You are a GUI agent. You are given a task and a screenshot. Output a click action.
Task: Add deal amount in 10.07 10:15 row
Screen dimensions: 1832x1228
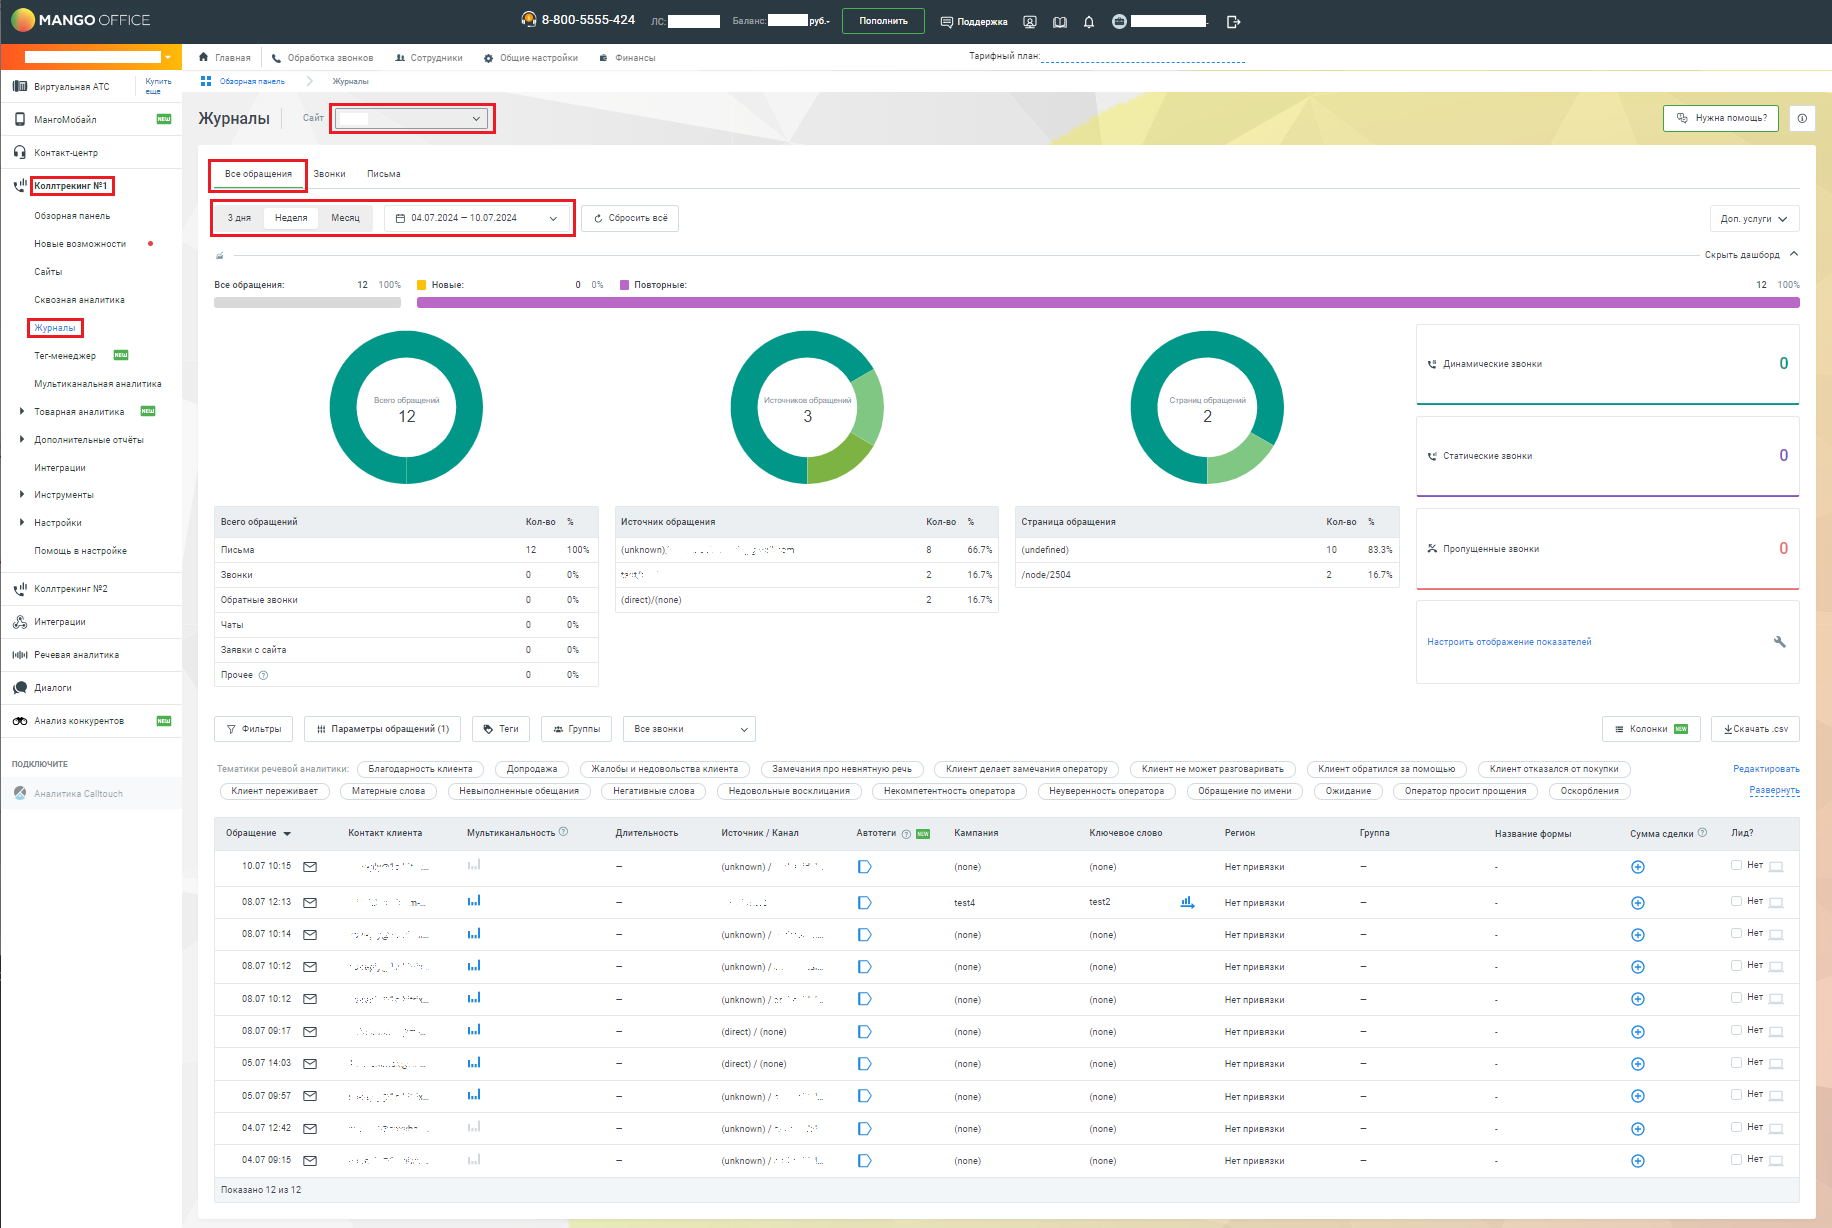point(1638,867)
